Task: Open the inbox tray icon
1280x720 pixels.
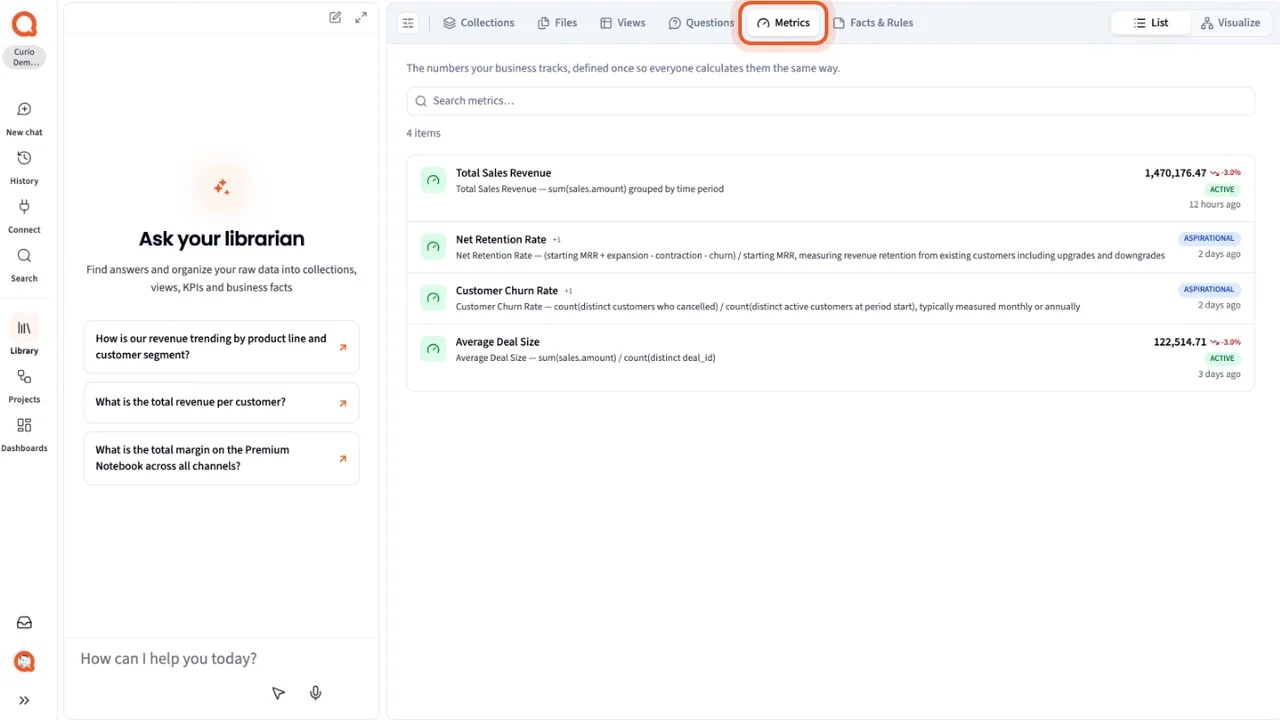Action: pyautogui.click(x=24, y=623)
